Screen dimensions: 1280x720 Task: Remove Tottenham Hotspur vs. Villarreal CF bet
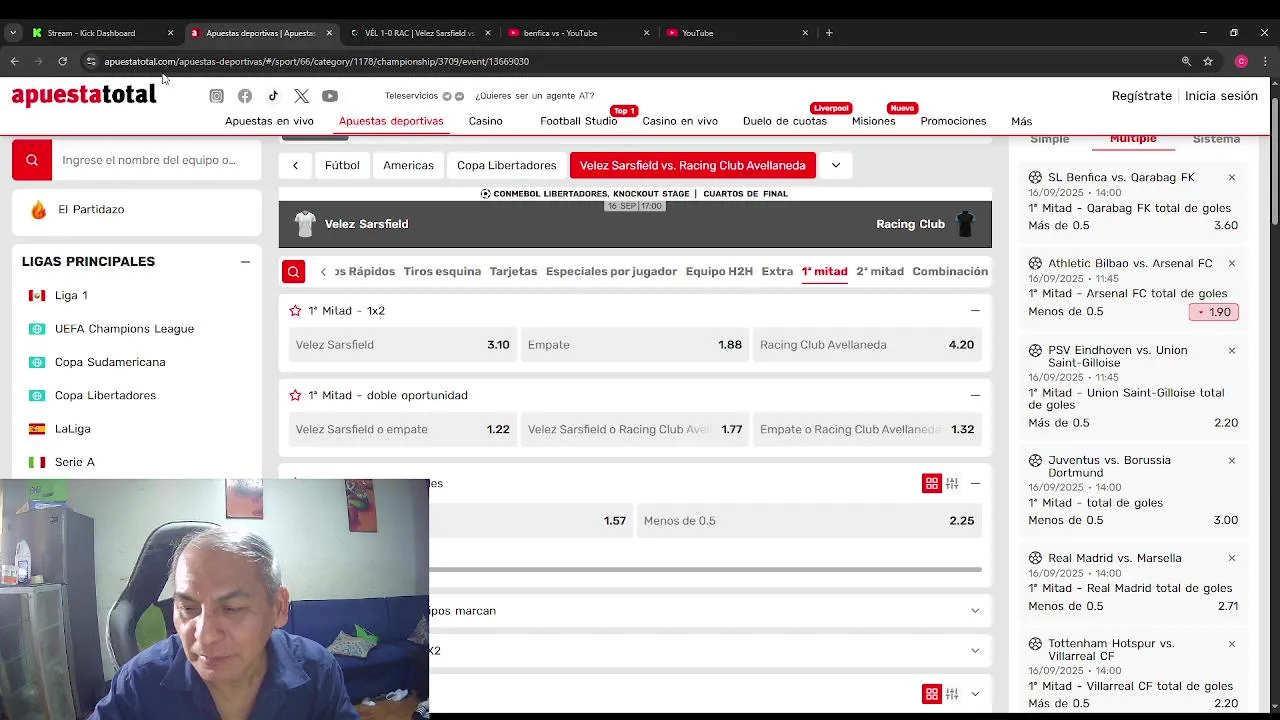tap(1232, 643)
